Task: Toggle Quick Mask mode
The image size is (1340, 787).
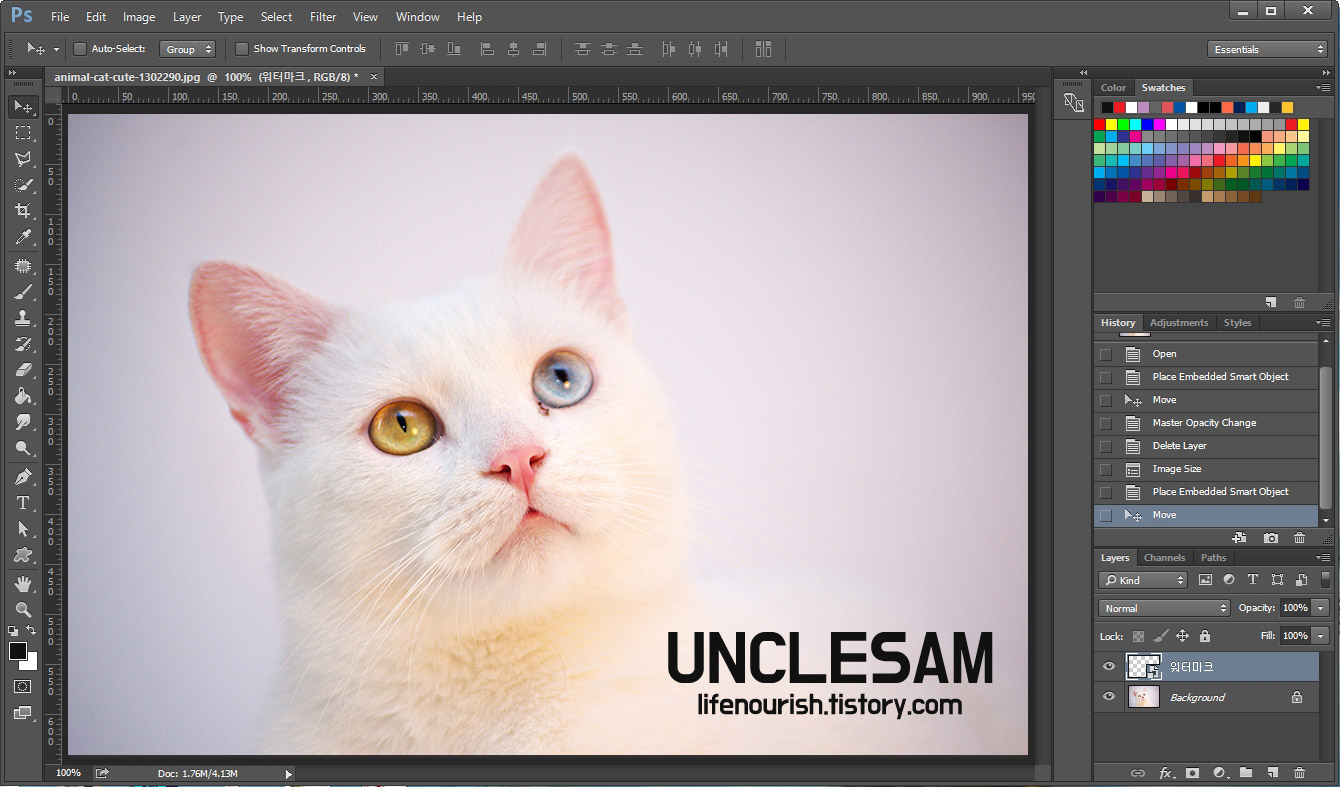Action: click(x=22, y=687)
